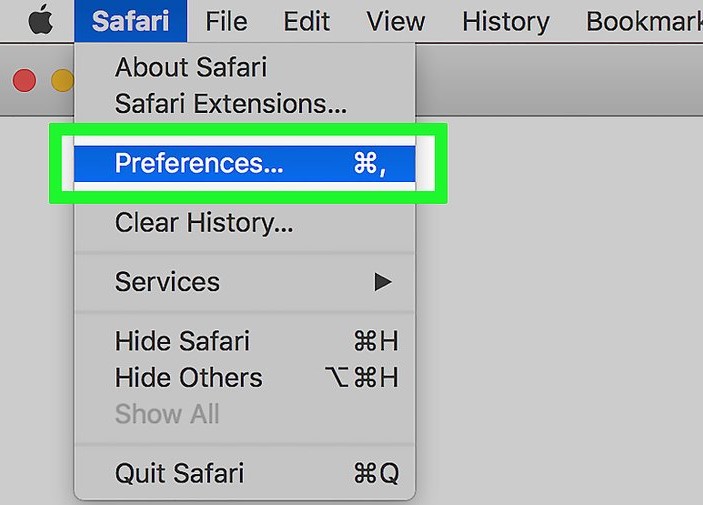
Task: Click the red close window button
Action: 23,81
